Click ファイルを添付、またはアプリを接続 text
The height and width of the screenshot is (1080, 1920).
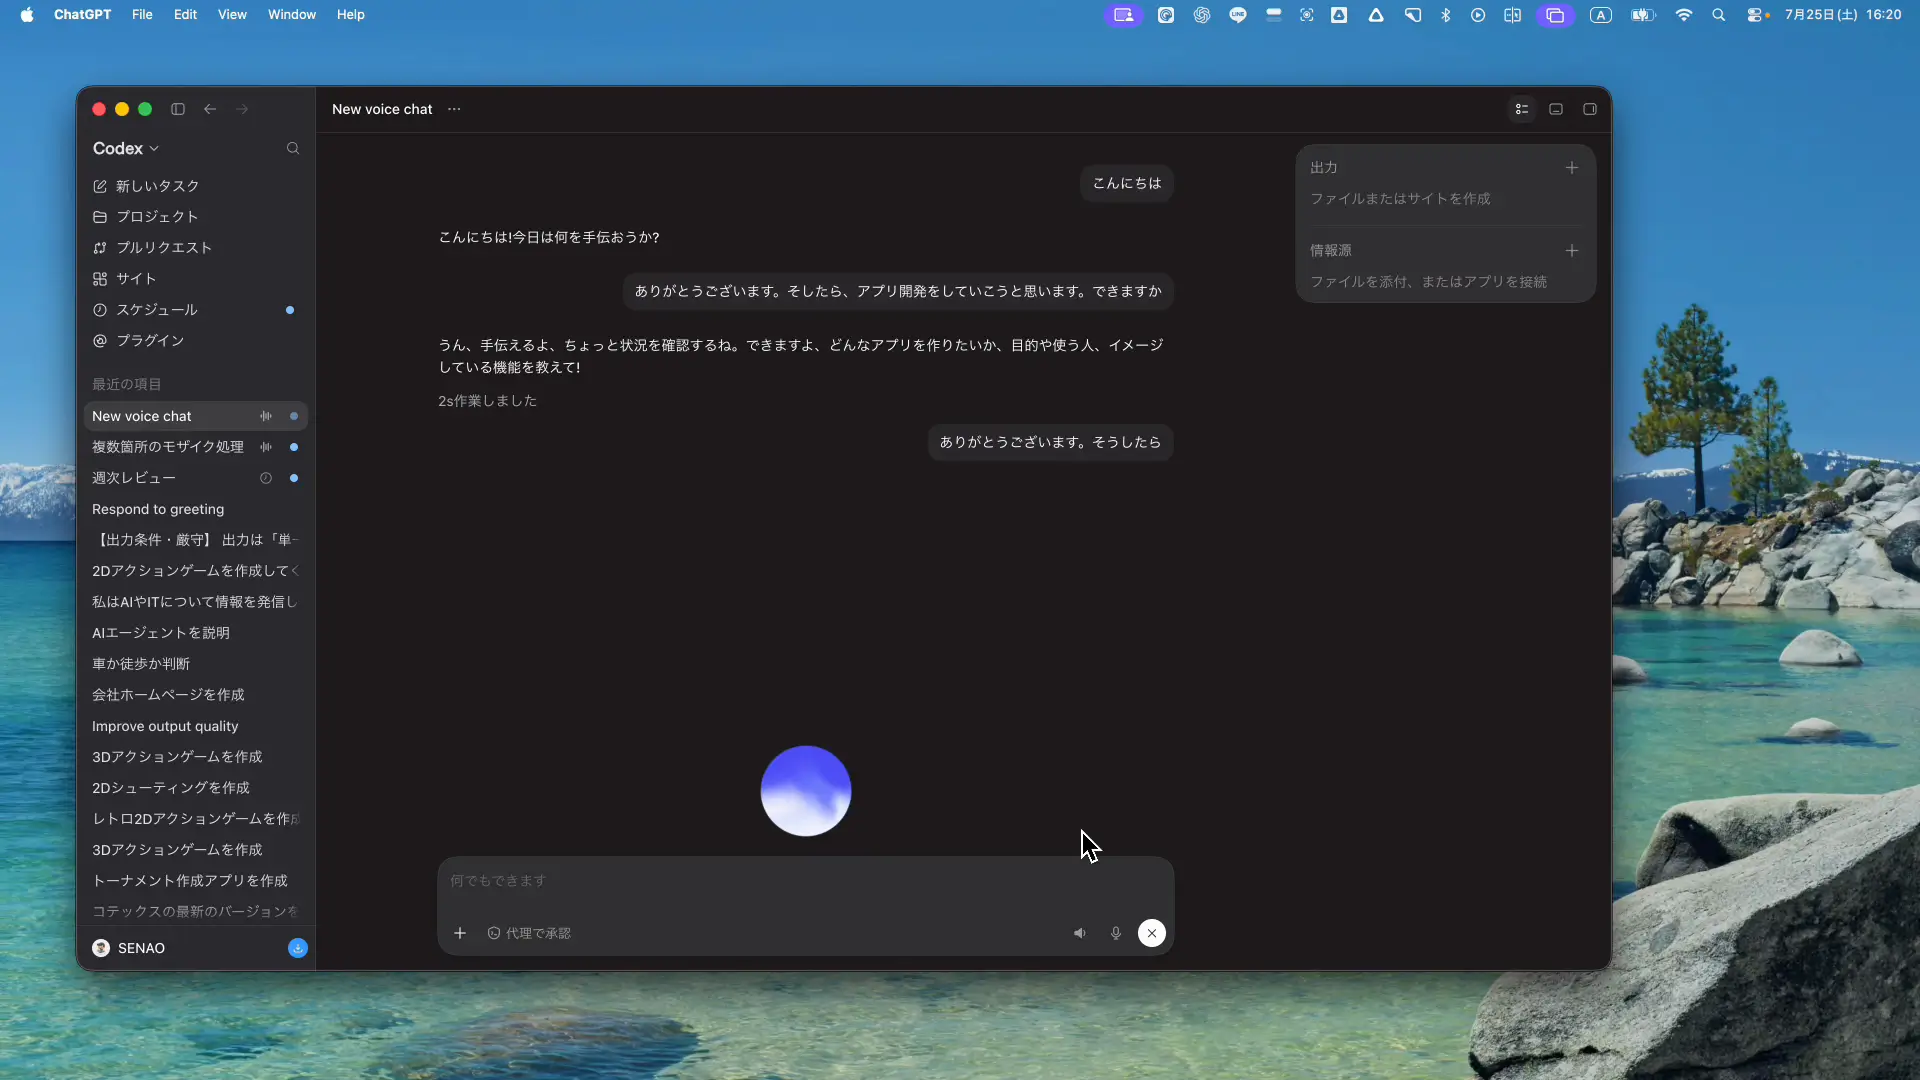click(x=1428, y=282)
